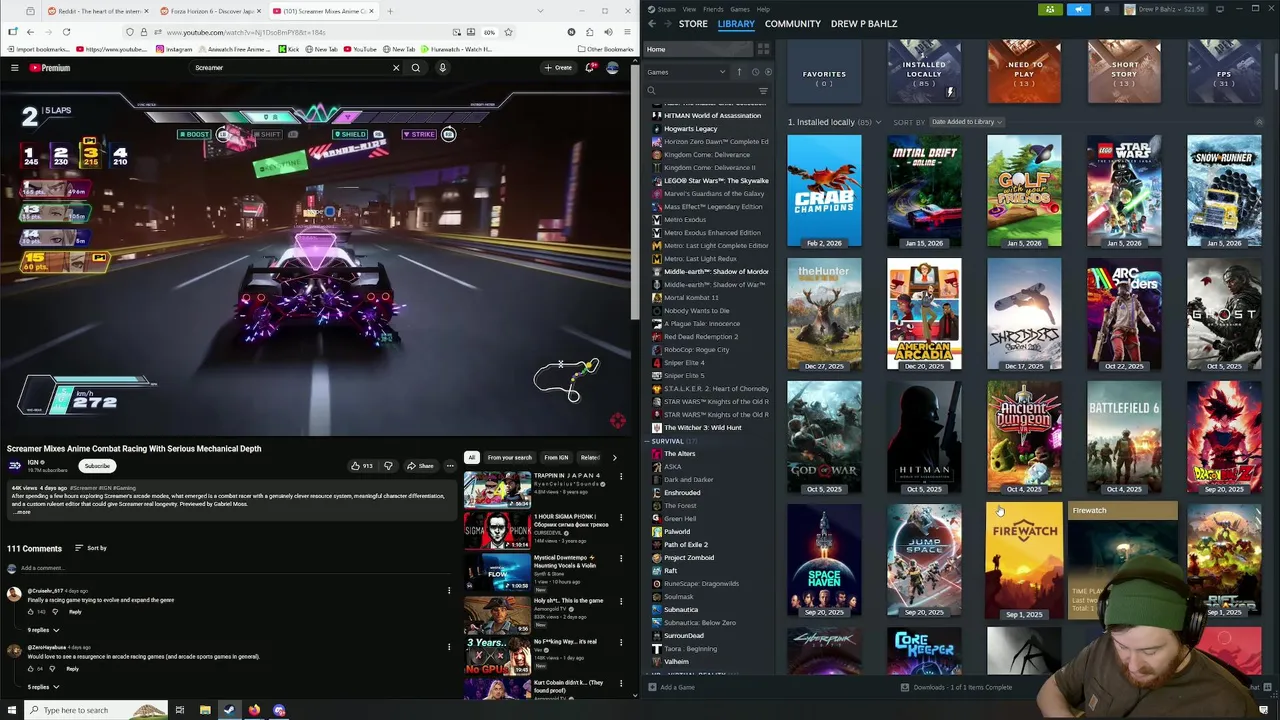Share the Screamer video
The image size is (1280, 720).
tap(420, 466)
